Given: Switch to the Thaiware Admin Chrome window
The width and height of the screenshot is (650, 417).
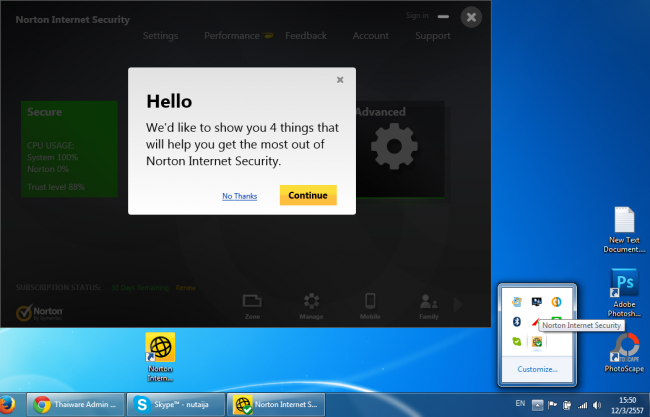Looking at the screenshot, I should point(76,405).
